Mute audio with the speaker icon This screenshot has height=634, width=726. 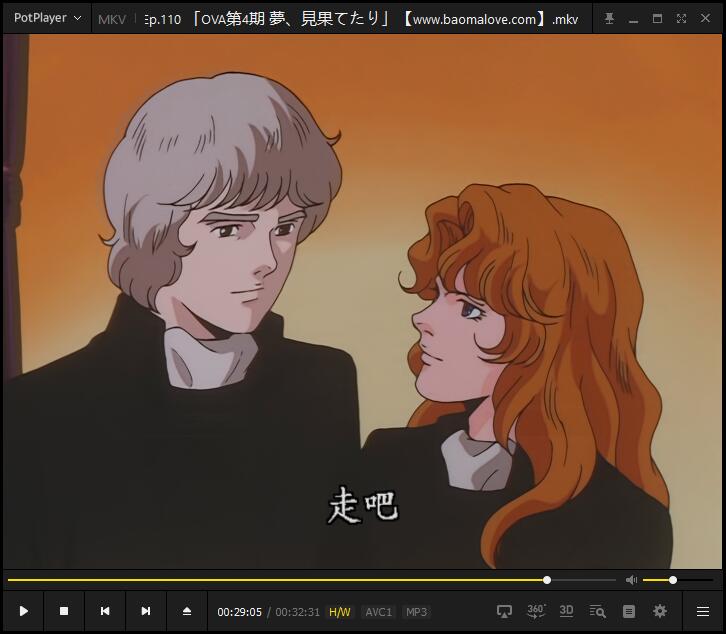[x=631, y=580]
